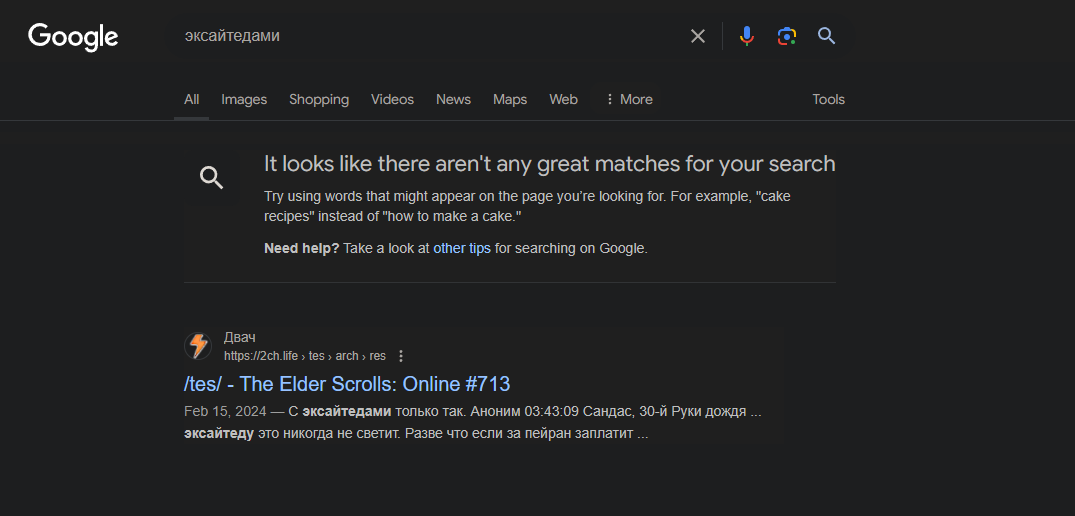Screen dimensions: 1075x516
Task: Select the Web results tab
Action: tap(563, 99)
